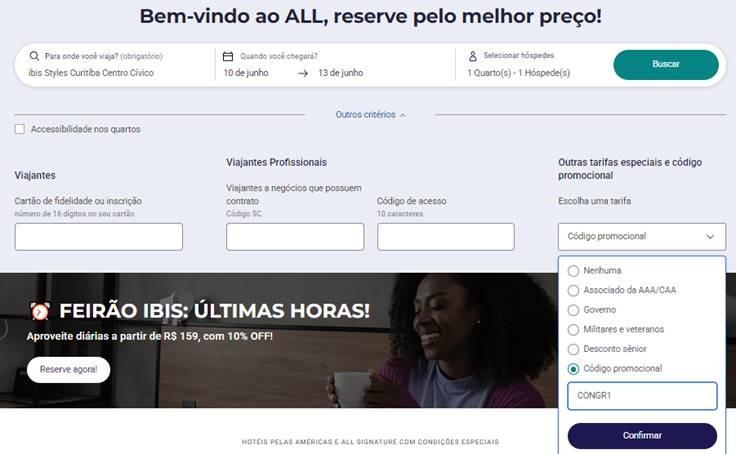Screen dimensions: 736x454
Task: Click the Cartão de fidelidade input field
Action: pos(99,237)
